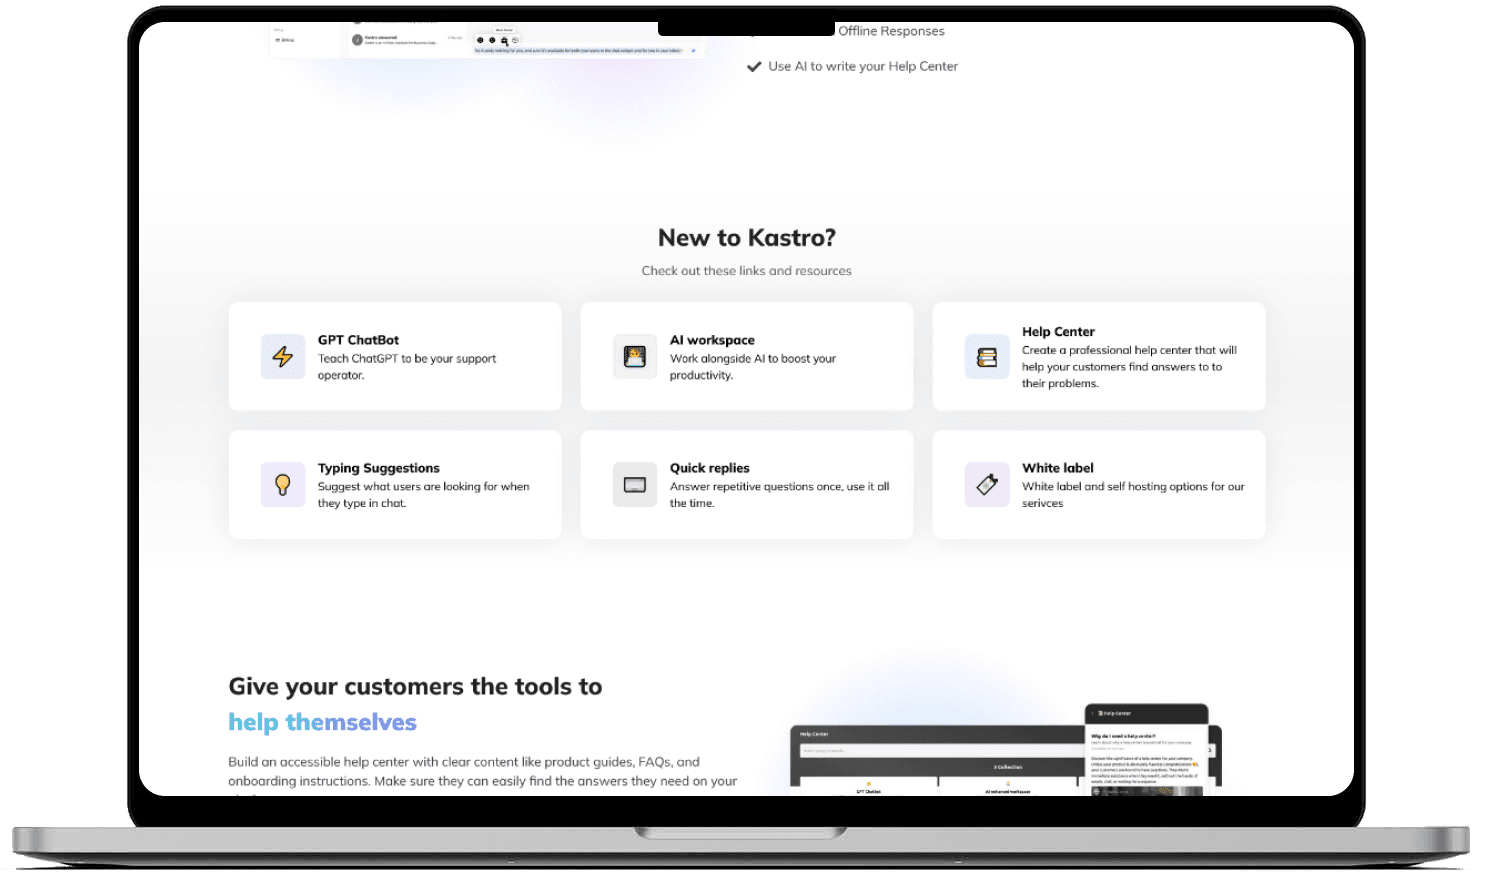This screenshot has width=1494, height=892.
Task: Open the GPT ChatBot card title
Action: pos(358,340)
